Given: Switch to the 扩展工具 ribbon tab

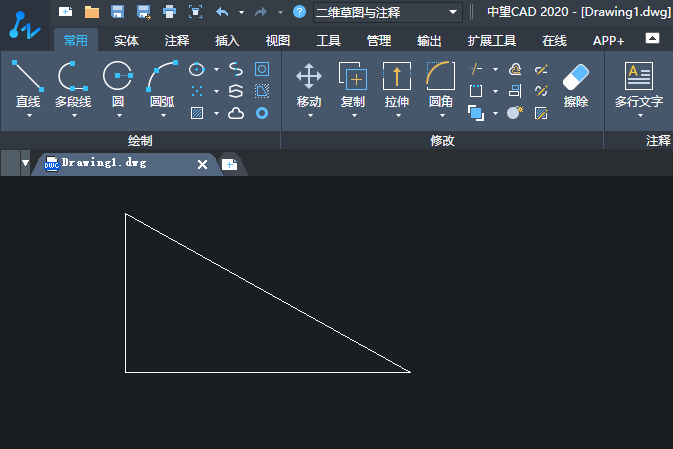Looking at the screenshot, I should pyautogui.click(x=492, y=41).
